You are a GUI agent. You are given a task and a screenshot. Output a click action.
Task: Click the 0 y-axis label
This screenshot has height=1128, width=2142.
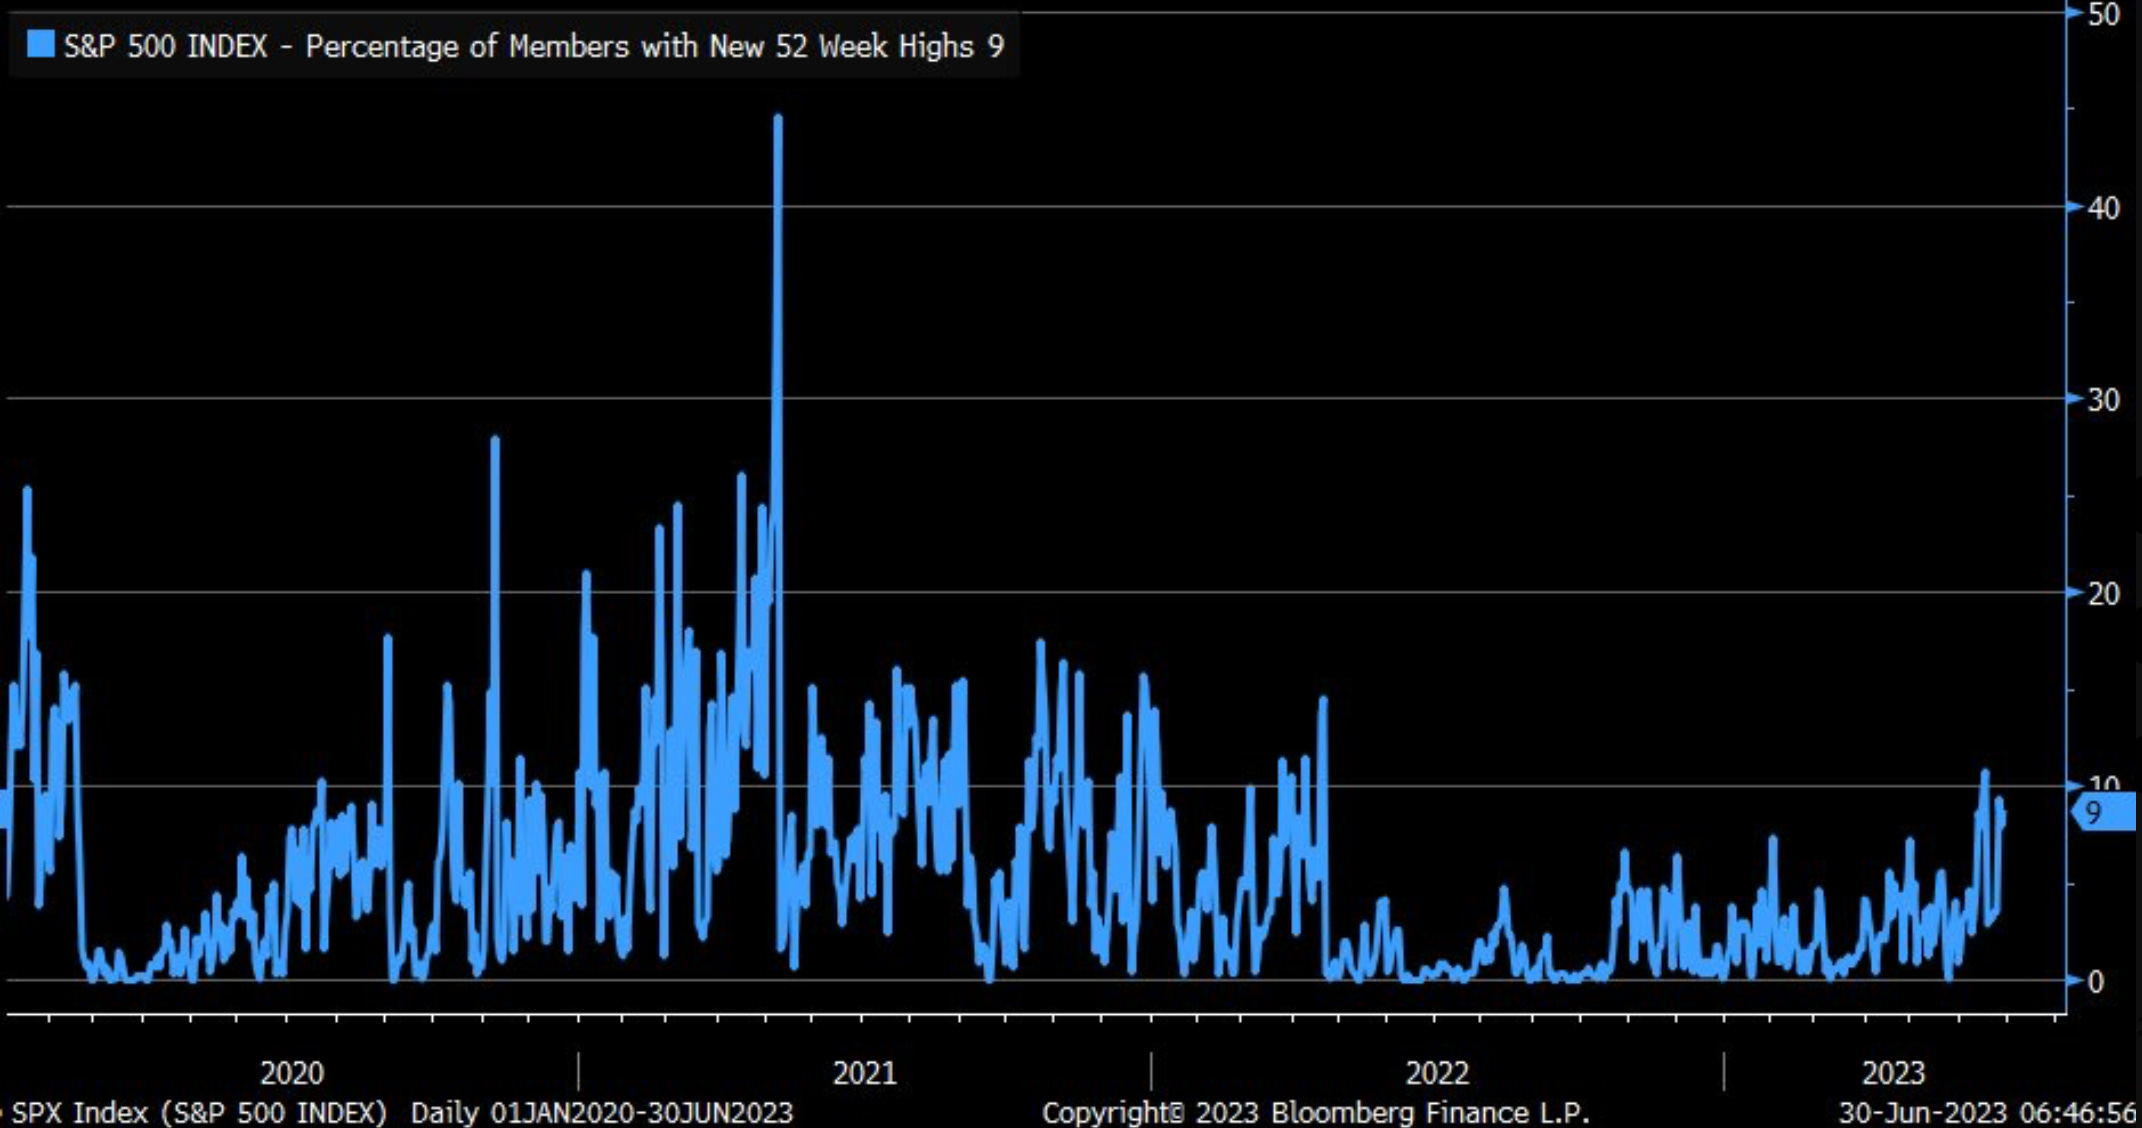pyautogui.click(x=2095, y=982)
